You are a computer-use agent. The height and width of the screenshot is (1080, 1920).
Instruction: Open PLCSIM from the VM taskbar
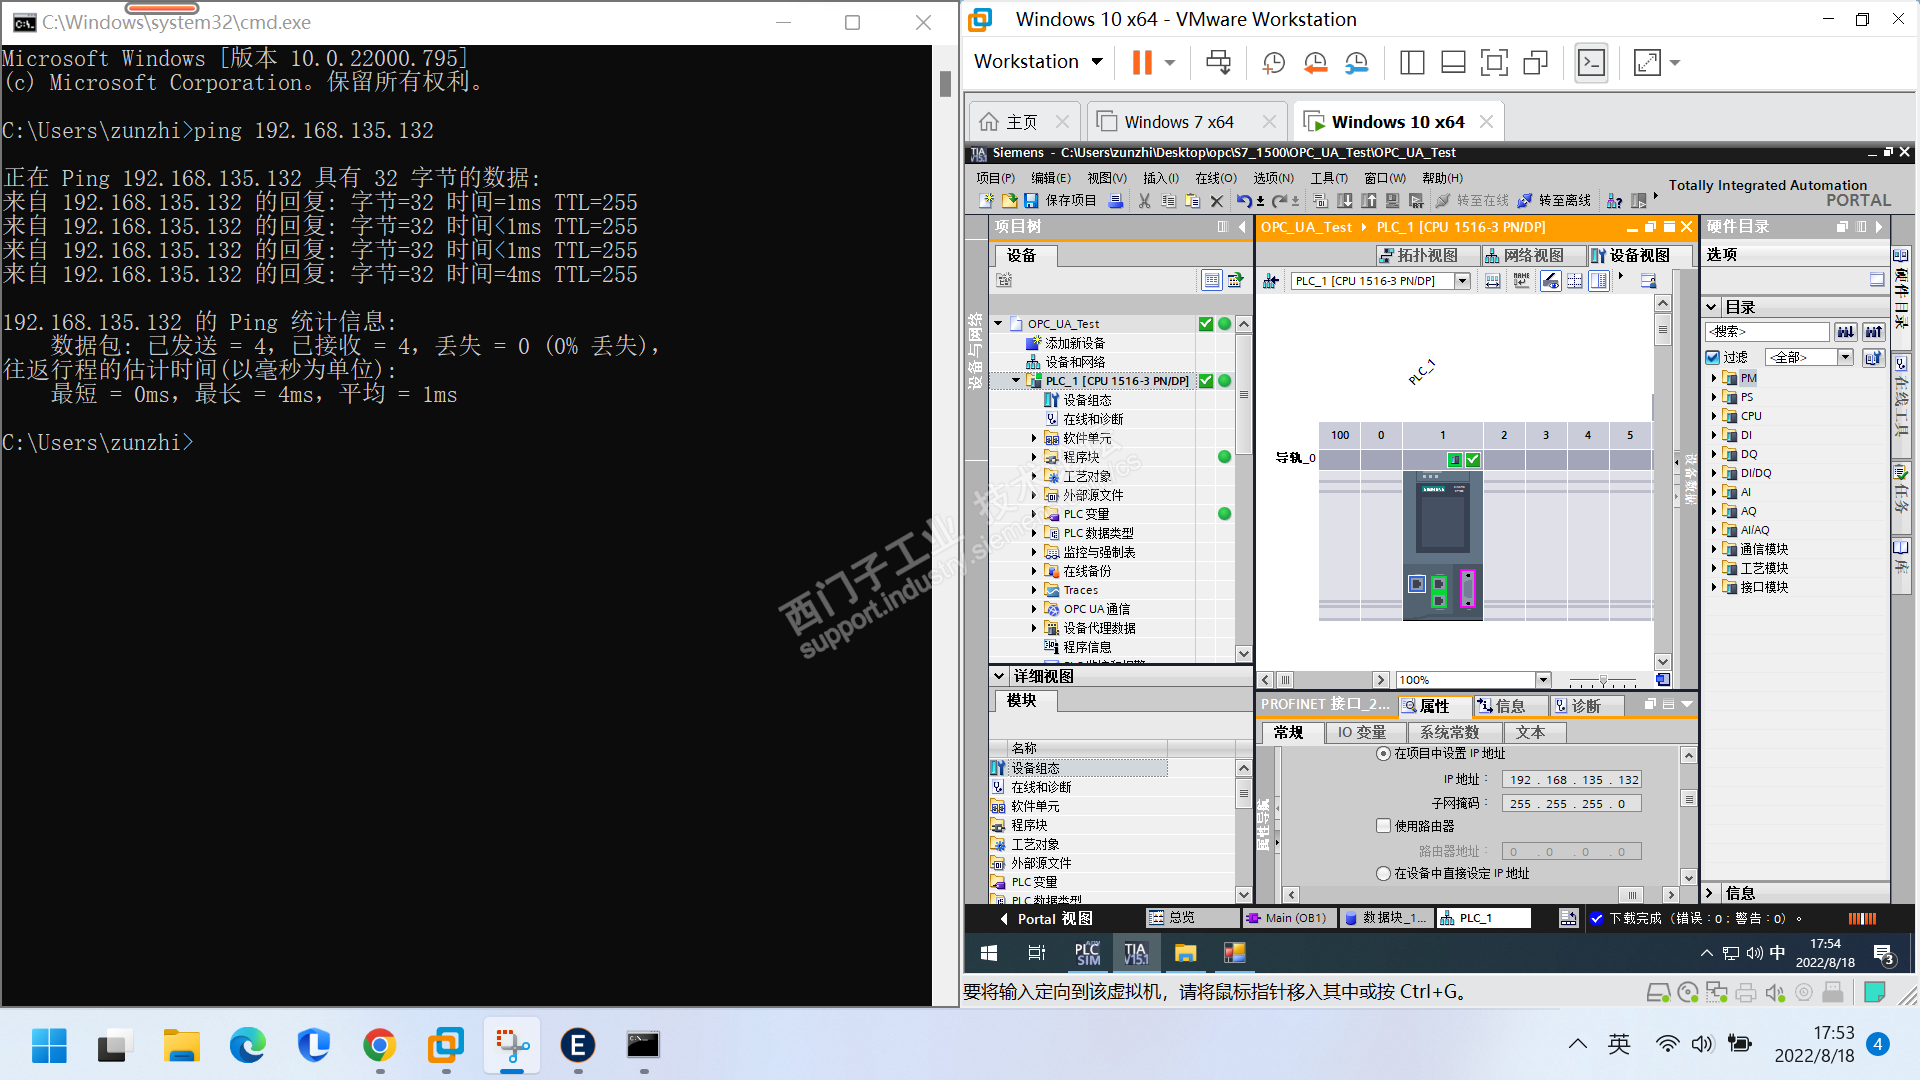pos(1087,953)
